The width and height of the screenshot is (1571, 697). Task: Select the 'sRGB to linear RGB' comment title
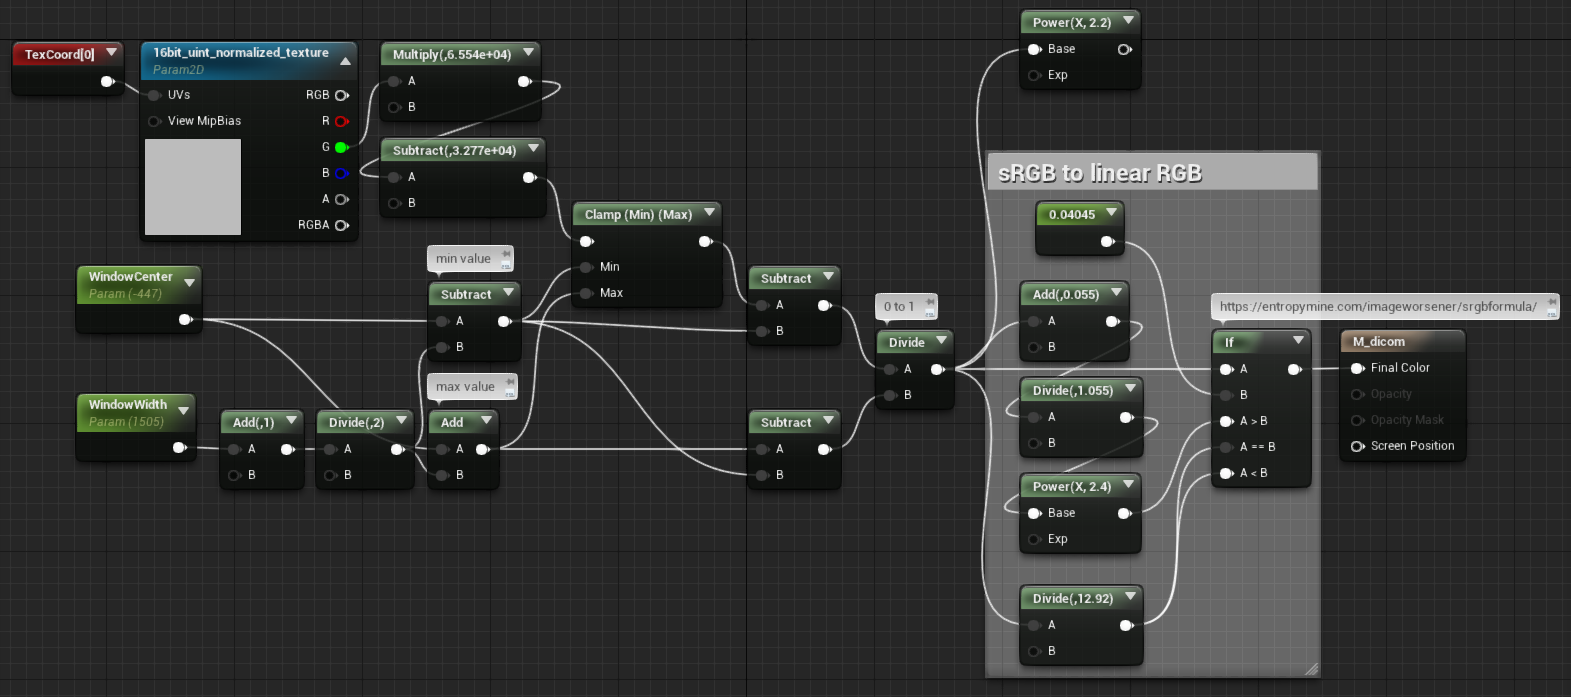click(x=1100, y=173)
